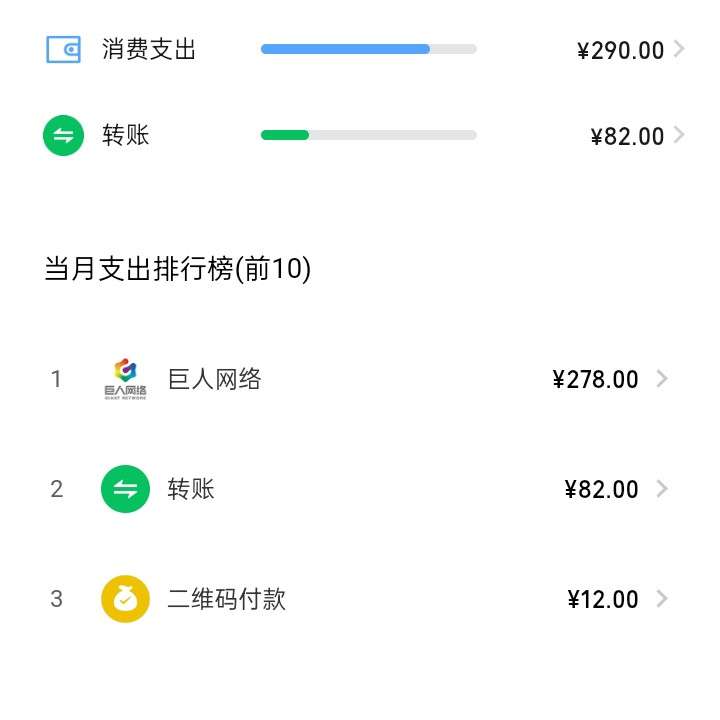
Task: Click the ¥278.00 amount for 巨人网络
Action: pos(595,379)
